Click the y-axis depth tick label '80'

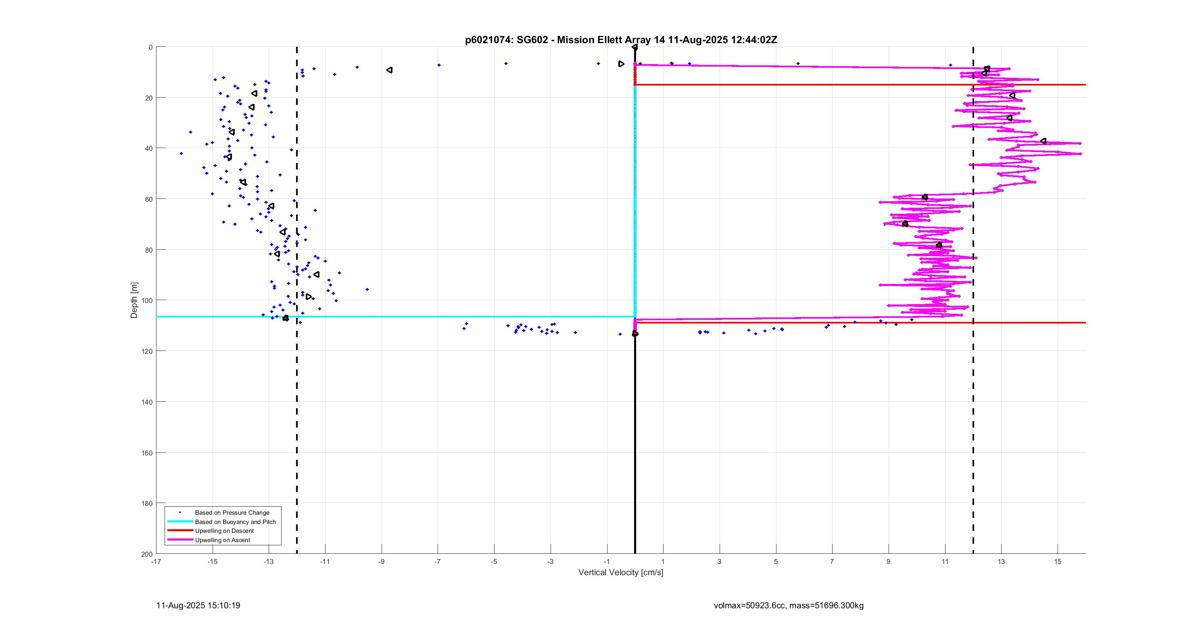point(148,250)
